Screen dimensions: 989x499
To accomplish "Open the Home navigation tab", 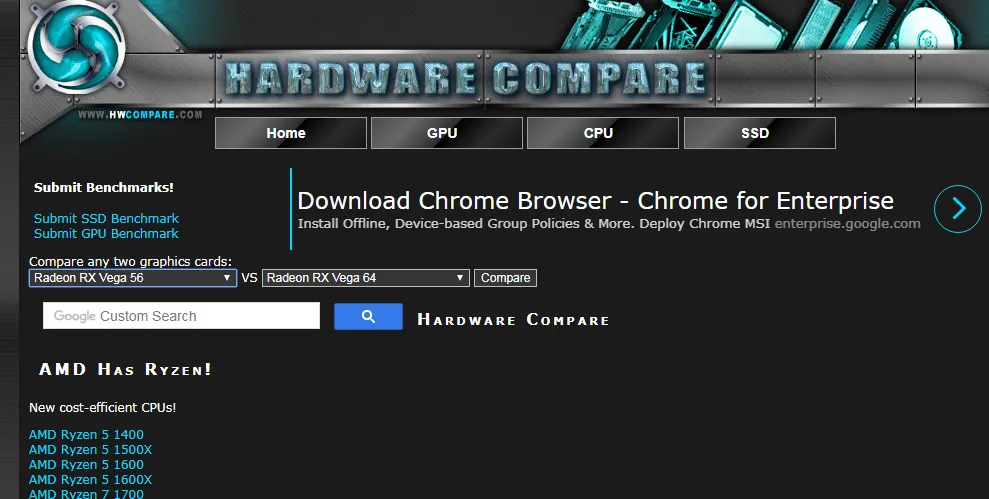I will [x=291, y=133].
